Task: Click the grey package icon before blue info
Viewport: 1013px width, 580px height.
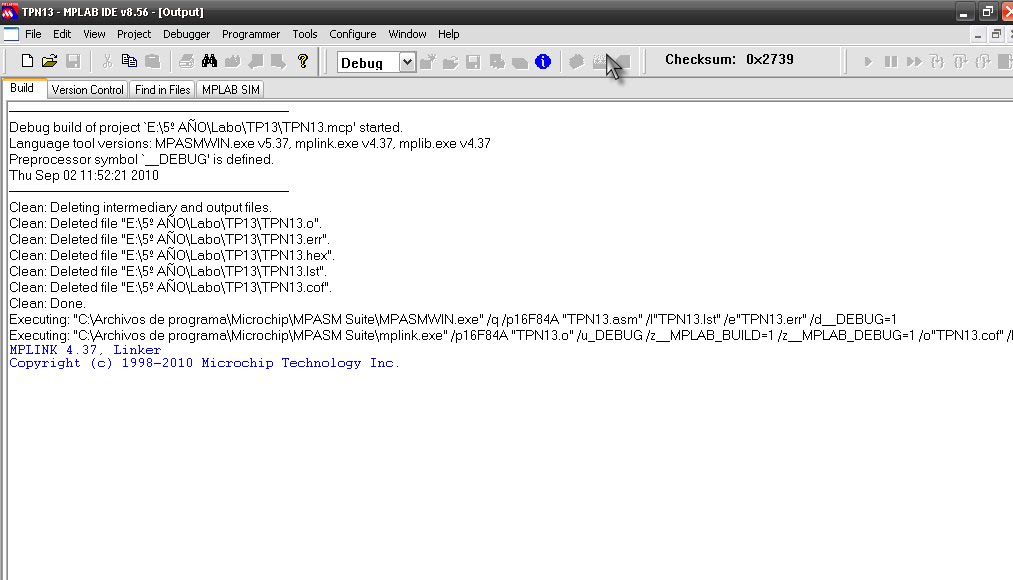Action: click(520, 62)
